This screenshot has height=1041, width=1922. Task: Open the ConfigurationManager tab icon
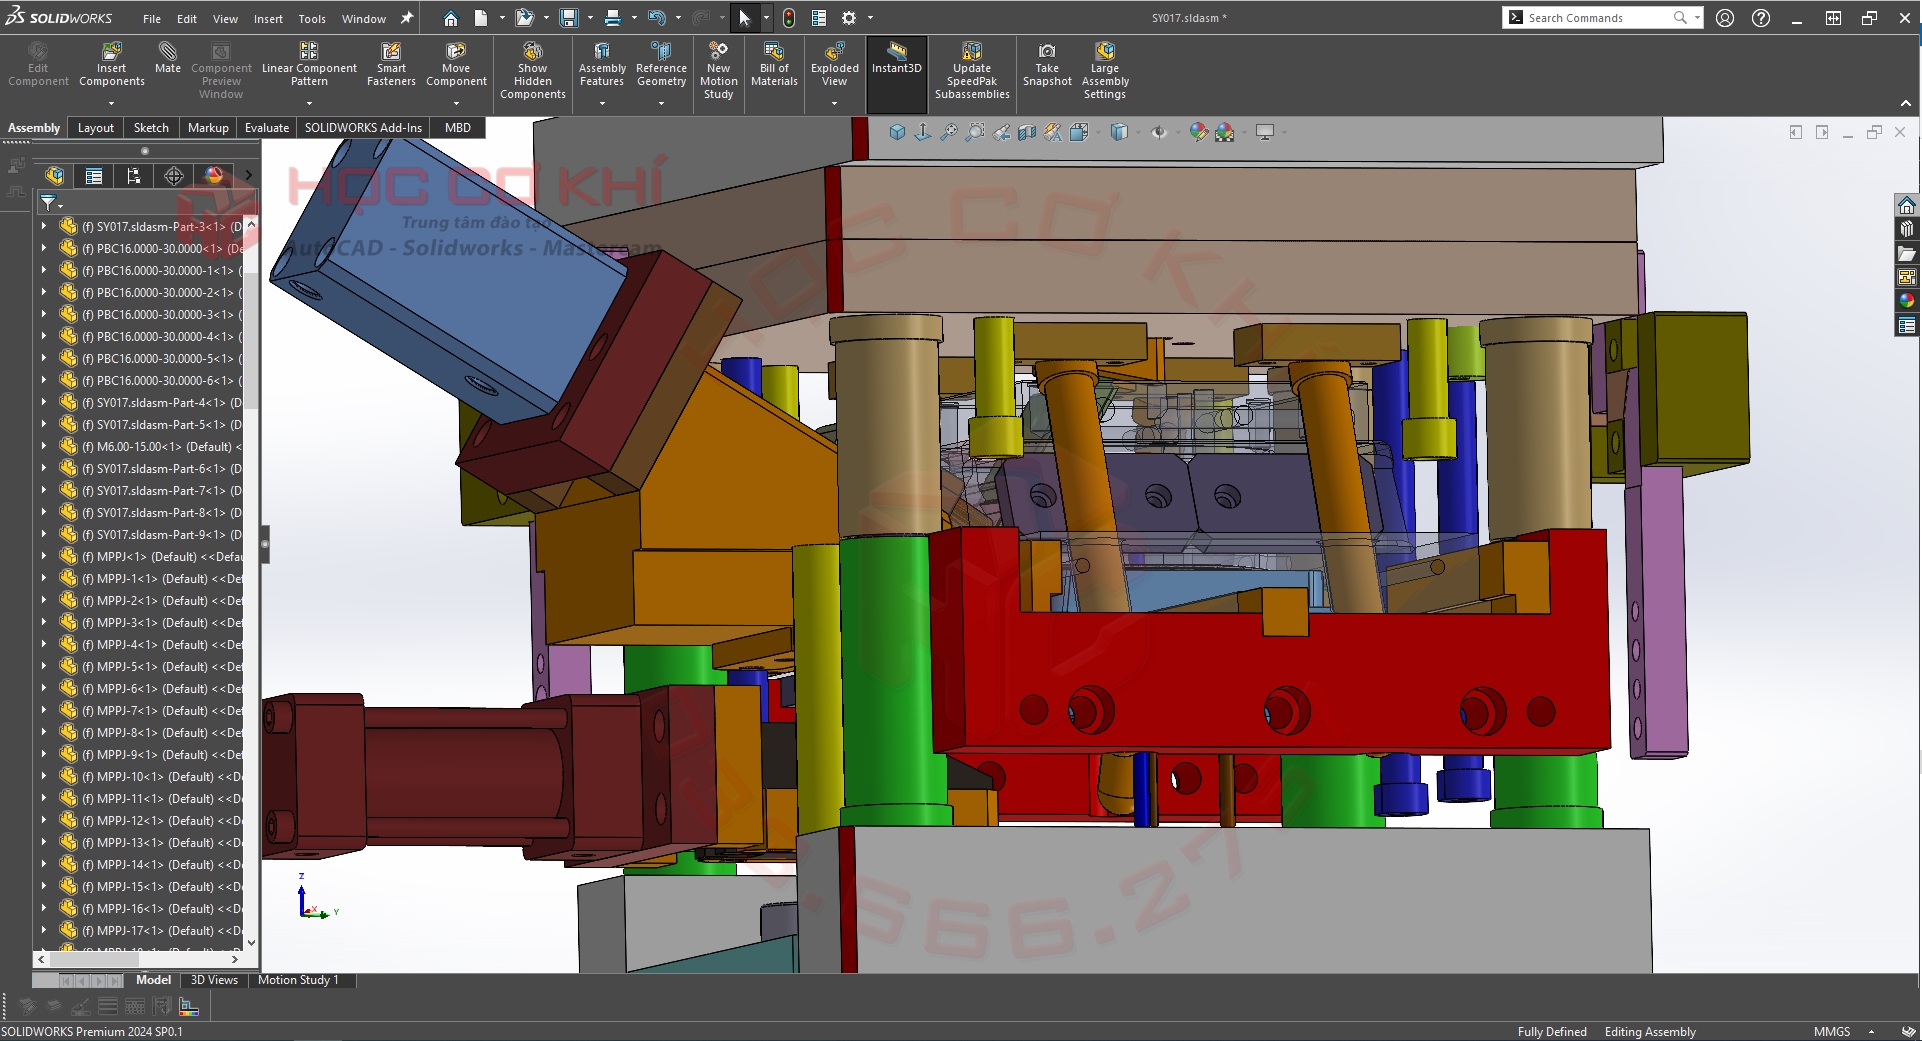[x=134, y=176]
